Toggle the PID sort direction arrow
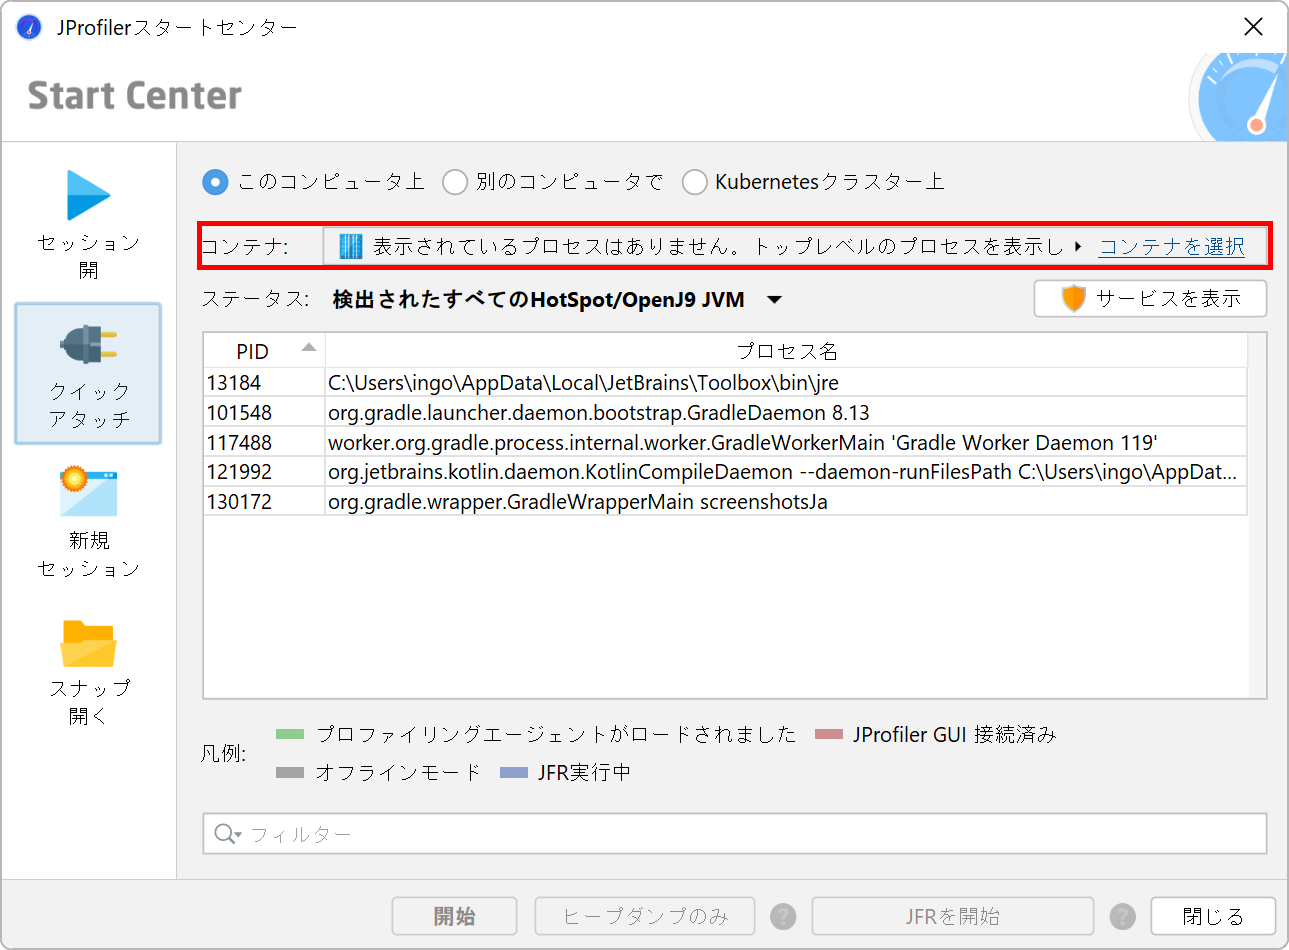The height and width of the screenshot is (950, 1289). [309, 347]
